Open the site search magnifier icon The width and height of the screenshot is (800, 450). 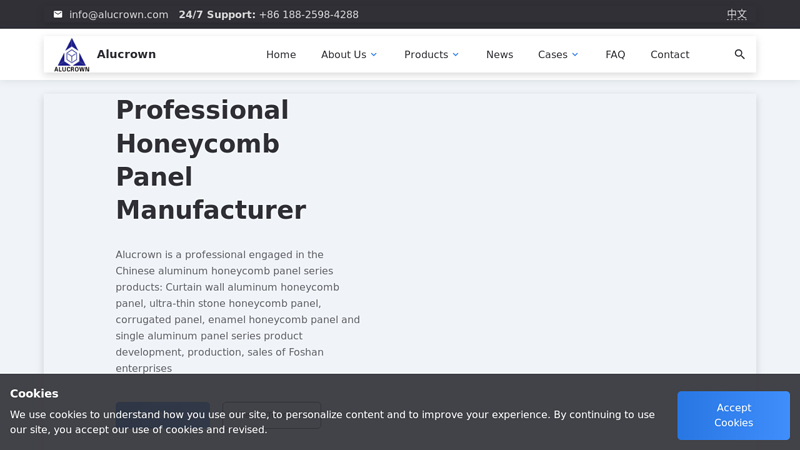coord(739,54)
